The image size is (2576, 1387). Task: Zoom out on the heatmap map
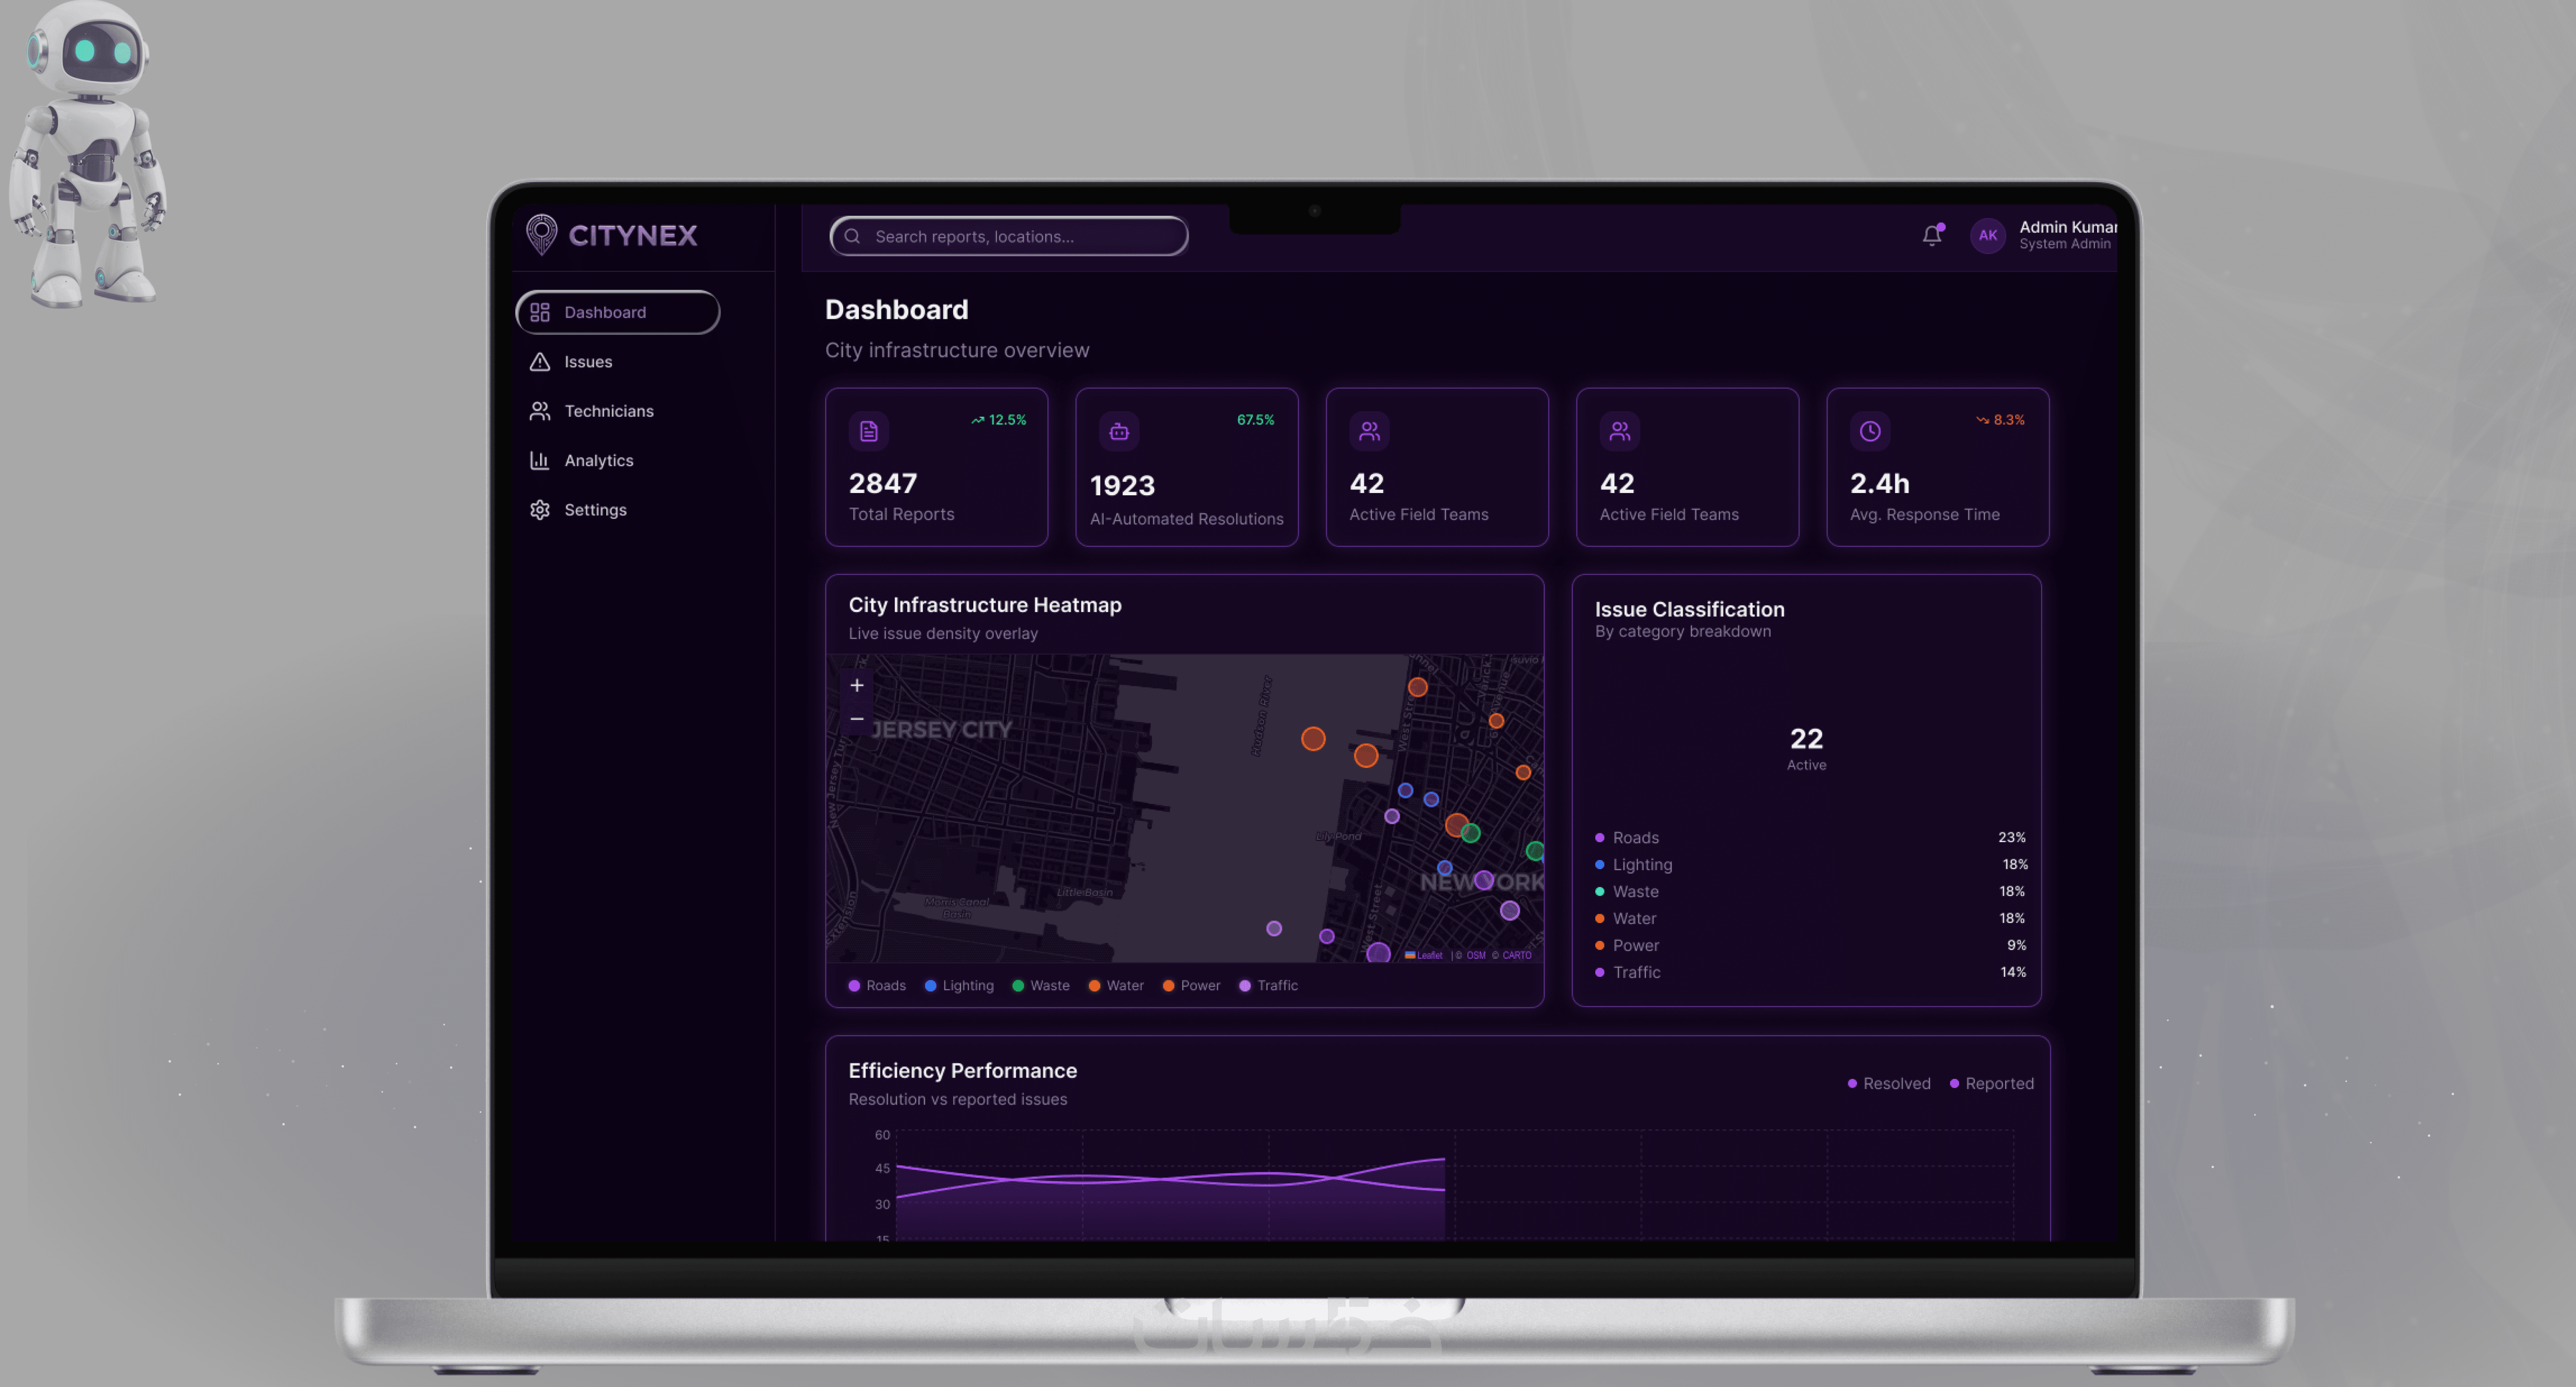[x=857, y=719]
